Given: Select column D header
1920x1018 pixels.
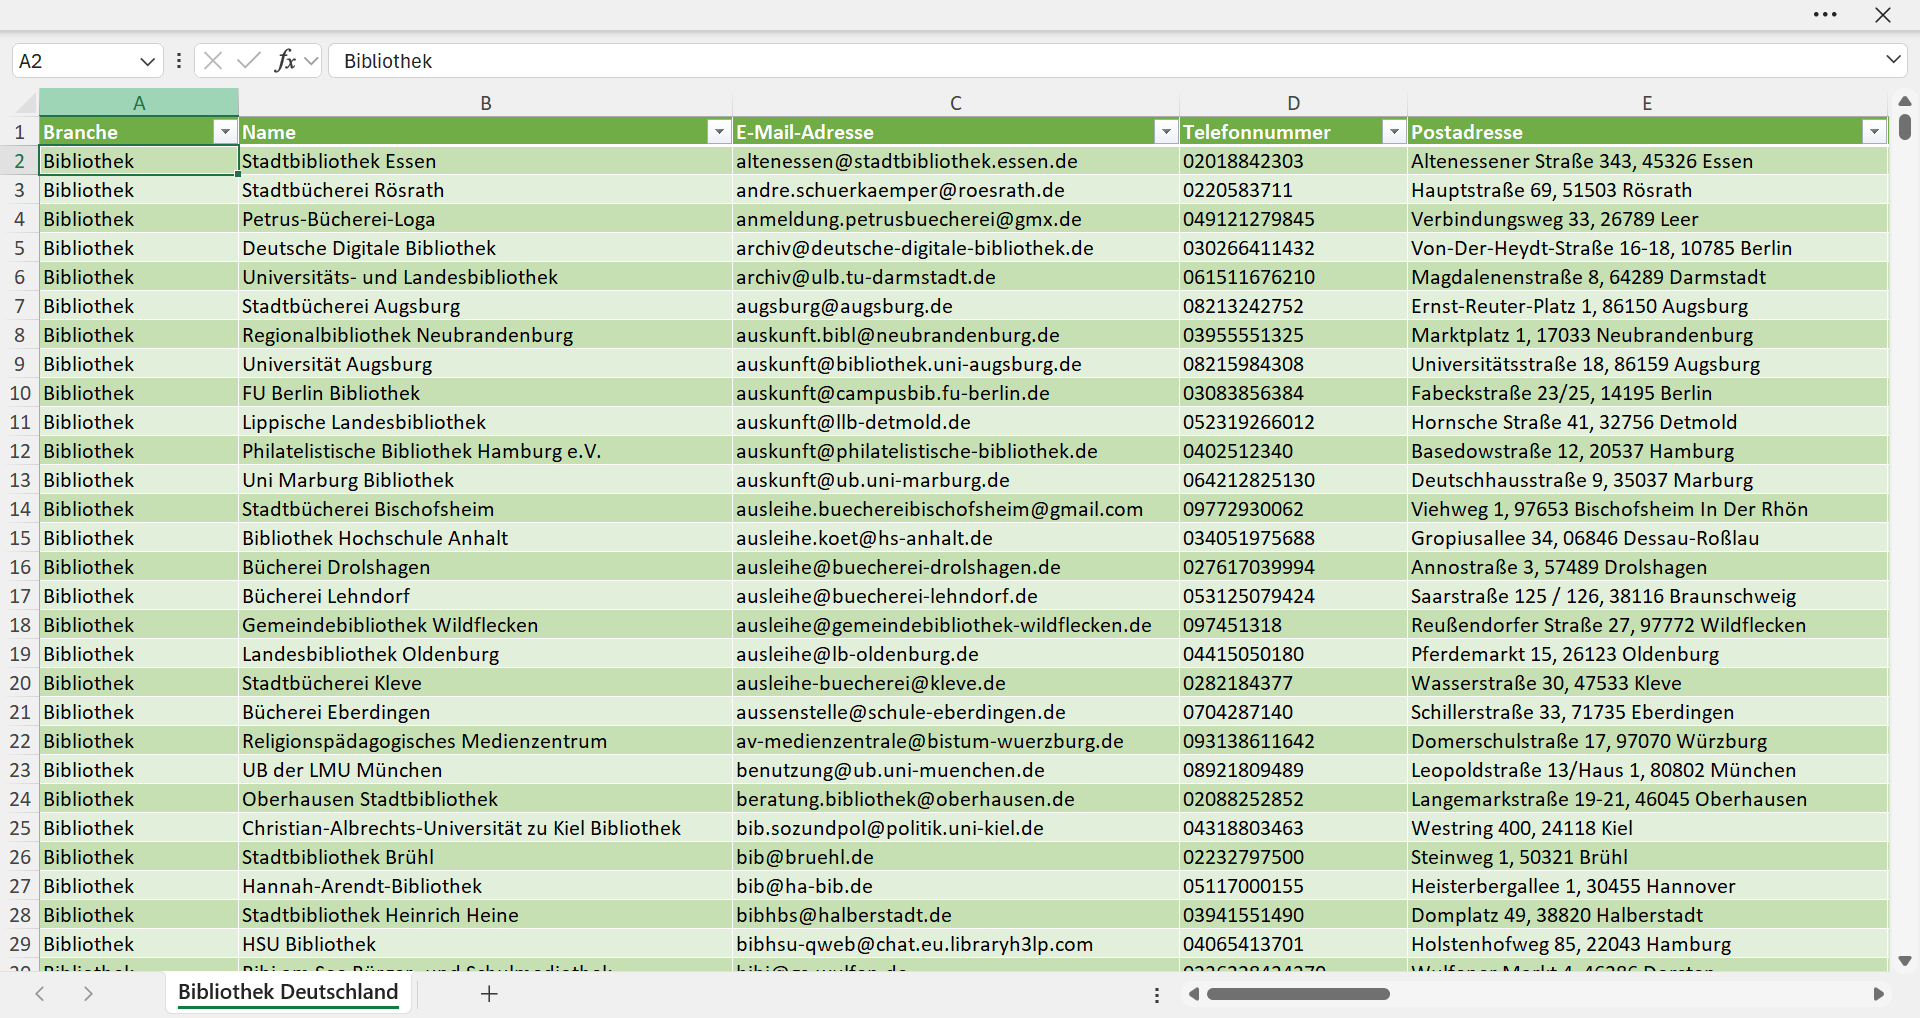Looking at the screenshot, I should (x=1294, y=102).
